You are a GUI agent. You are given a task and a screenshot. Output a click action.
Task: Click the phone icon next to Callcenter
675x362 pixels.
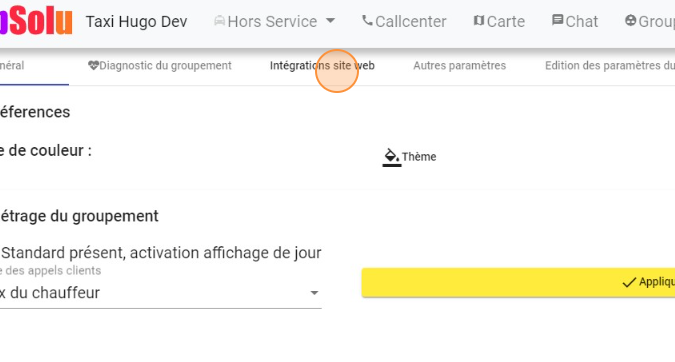(367, 20)
